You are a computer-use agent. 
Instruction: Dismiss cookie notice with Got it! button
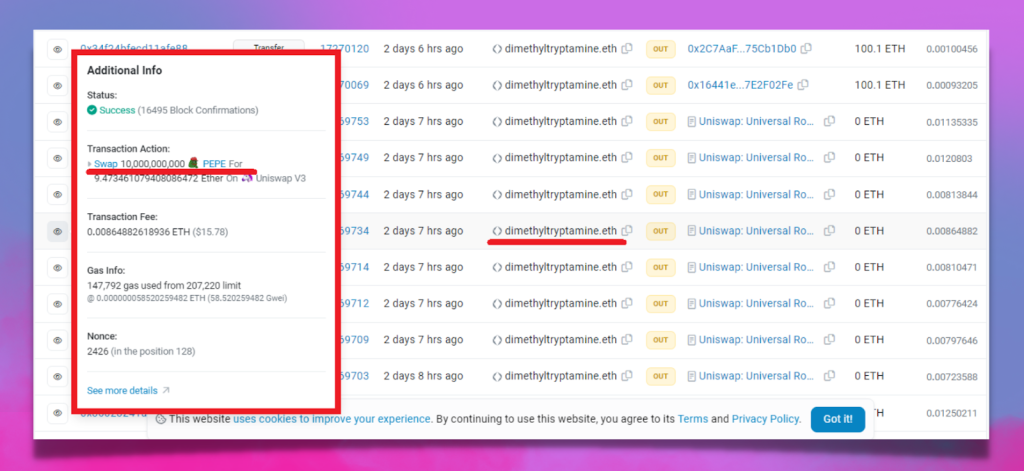click(837, 419)
